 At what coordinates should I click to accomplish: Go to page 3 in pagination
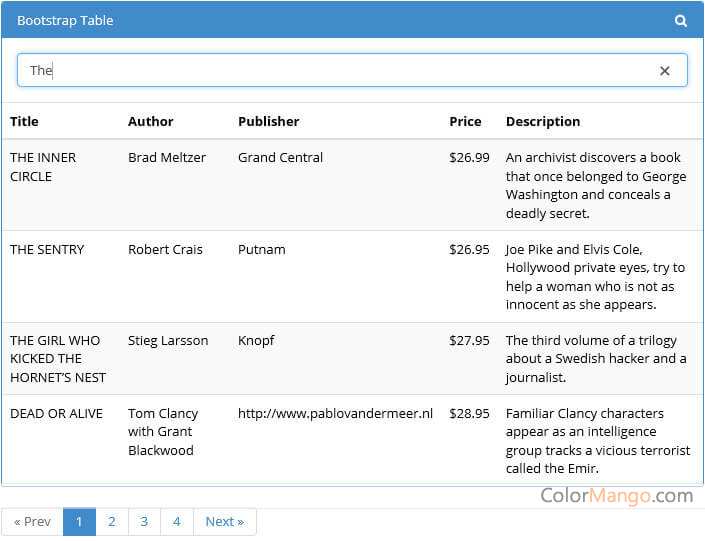pos(144,522)
